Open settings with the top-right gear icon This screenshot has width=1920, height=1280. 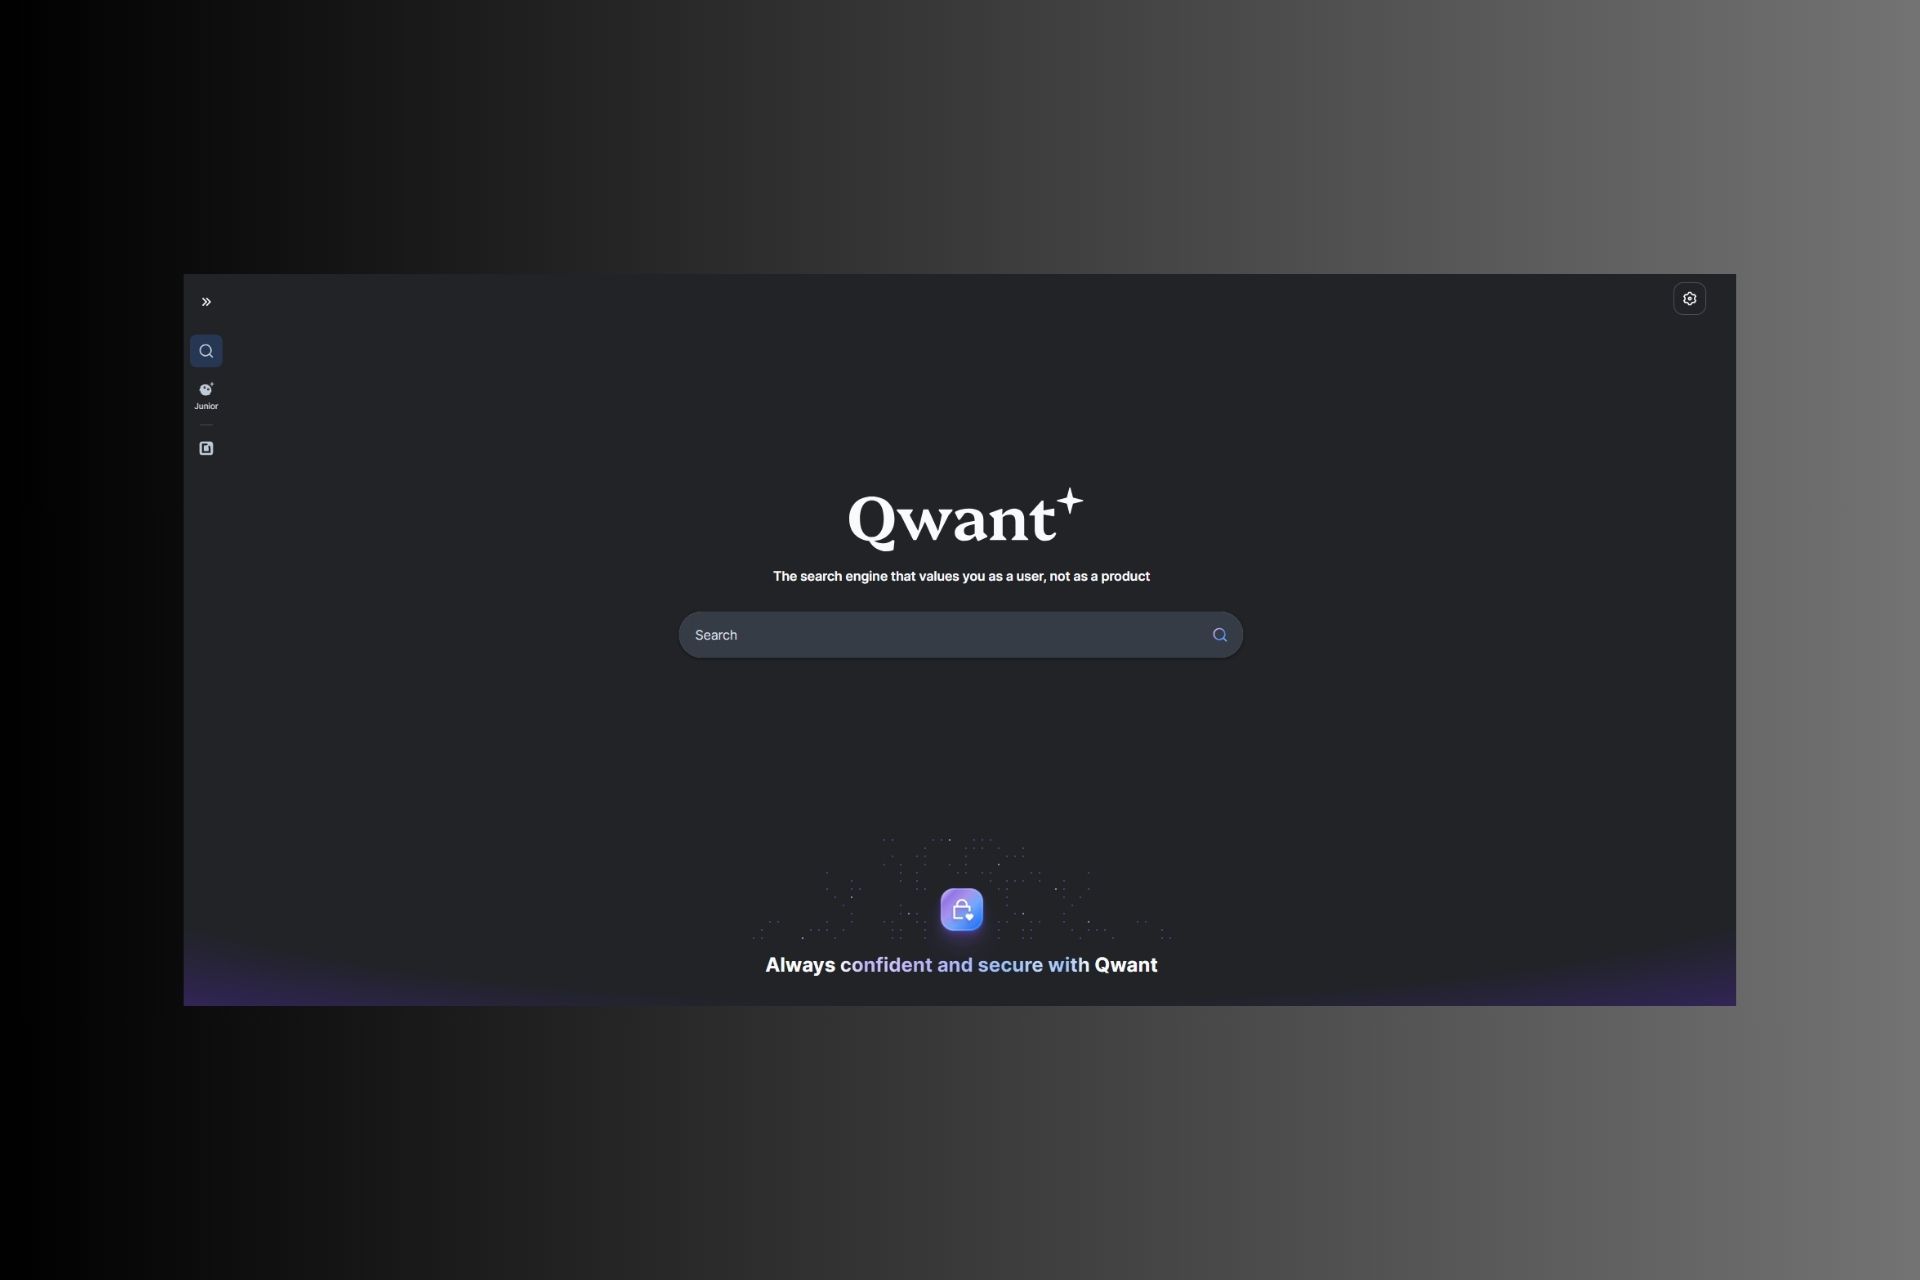point(1689,298)
